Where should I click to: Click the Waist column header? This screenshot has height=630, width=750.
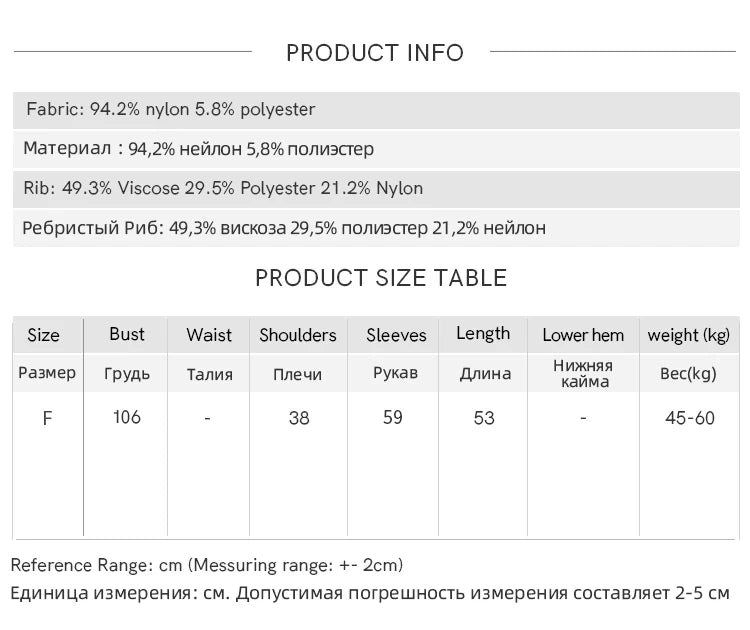pyautogui.click(x=209, y=335)
